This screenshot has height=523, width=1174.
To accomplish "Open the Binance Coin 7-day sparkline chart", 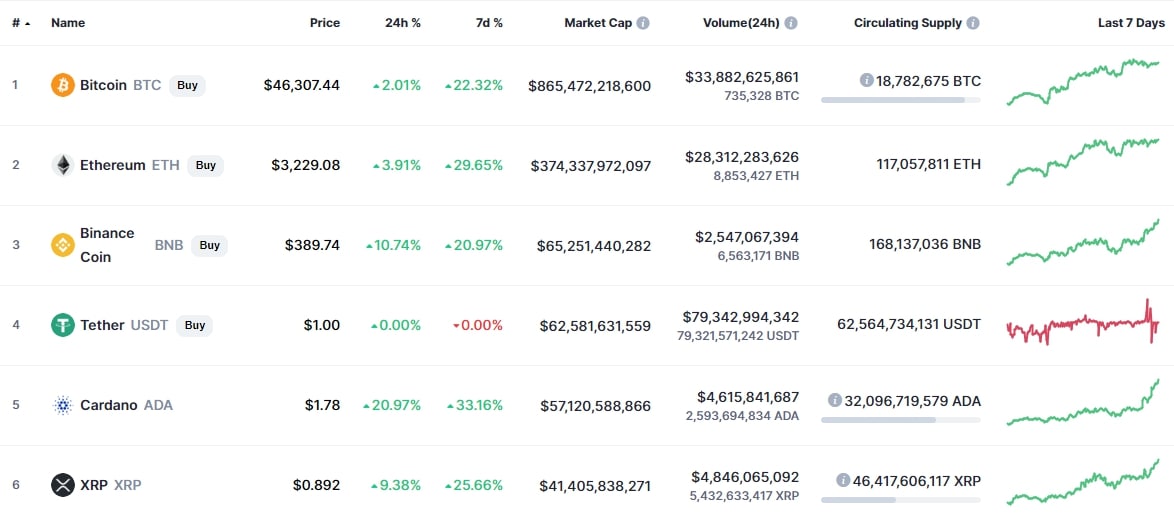I will point(1083,242).
